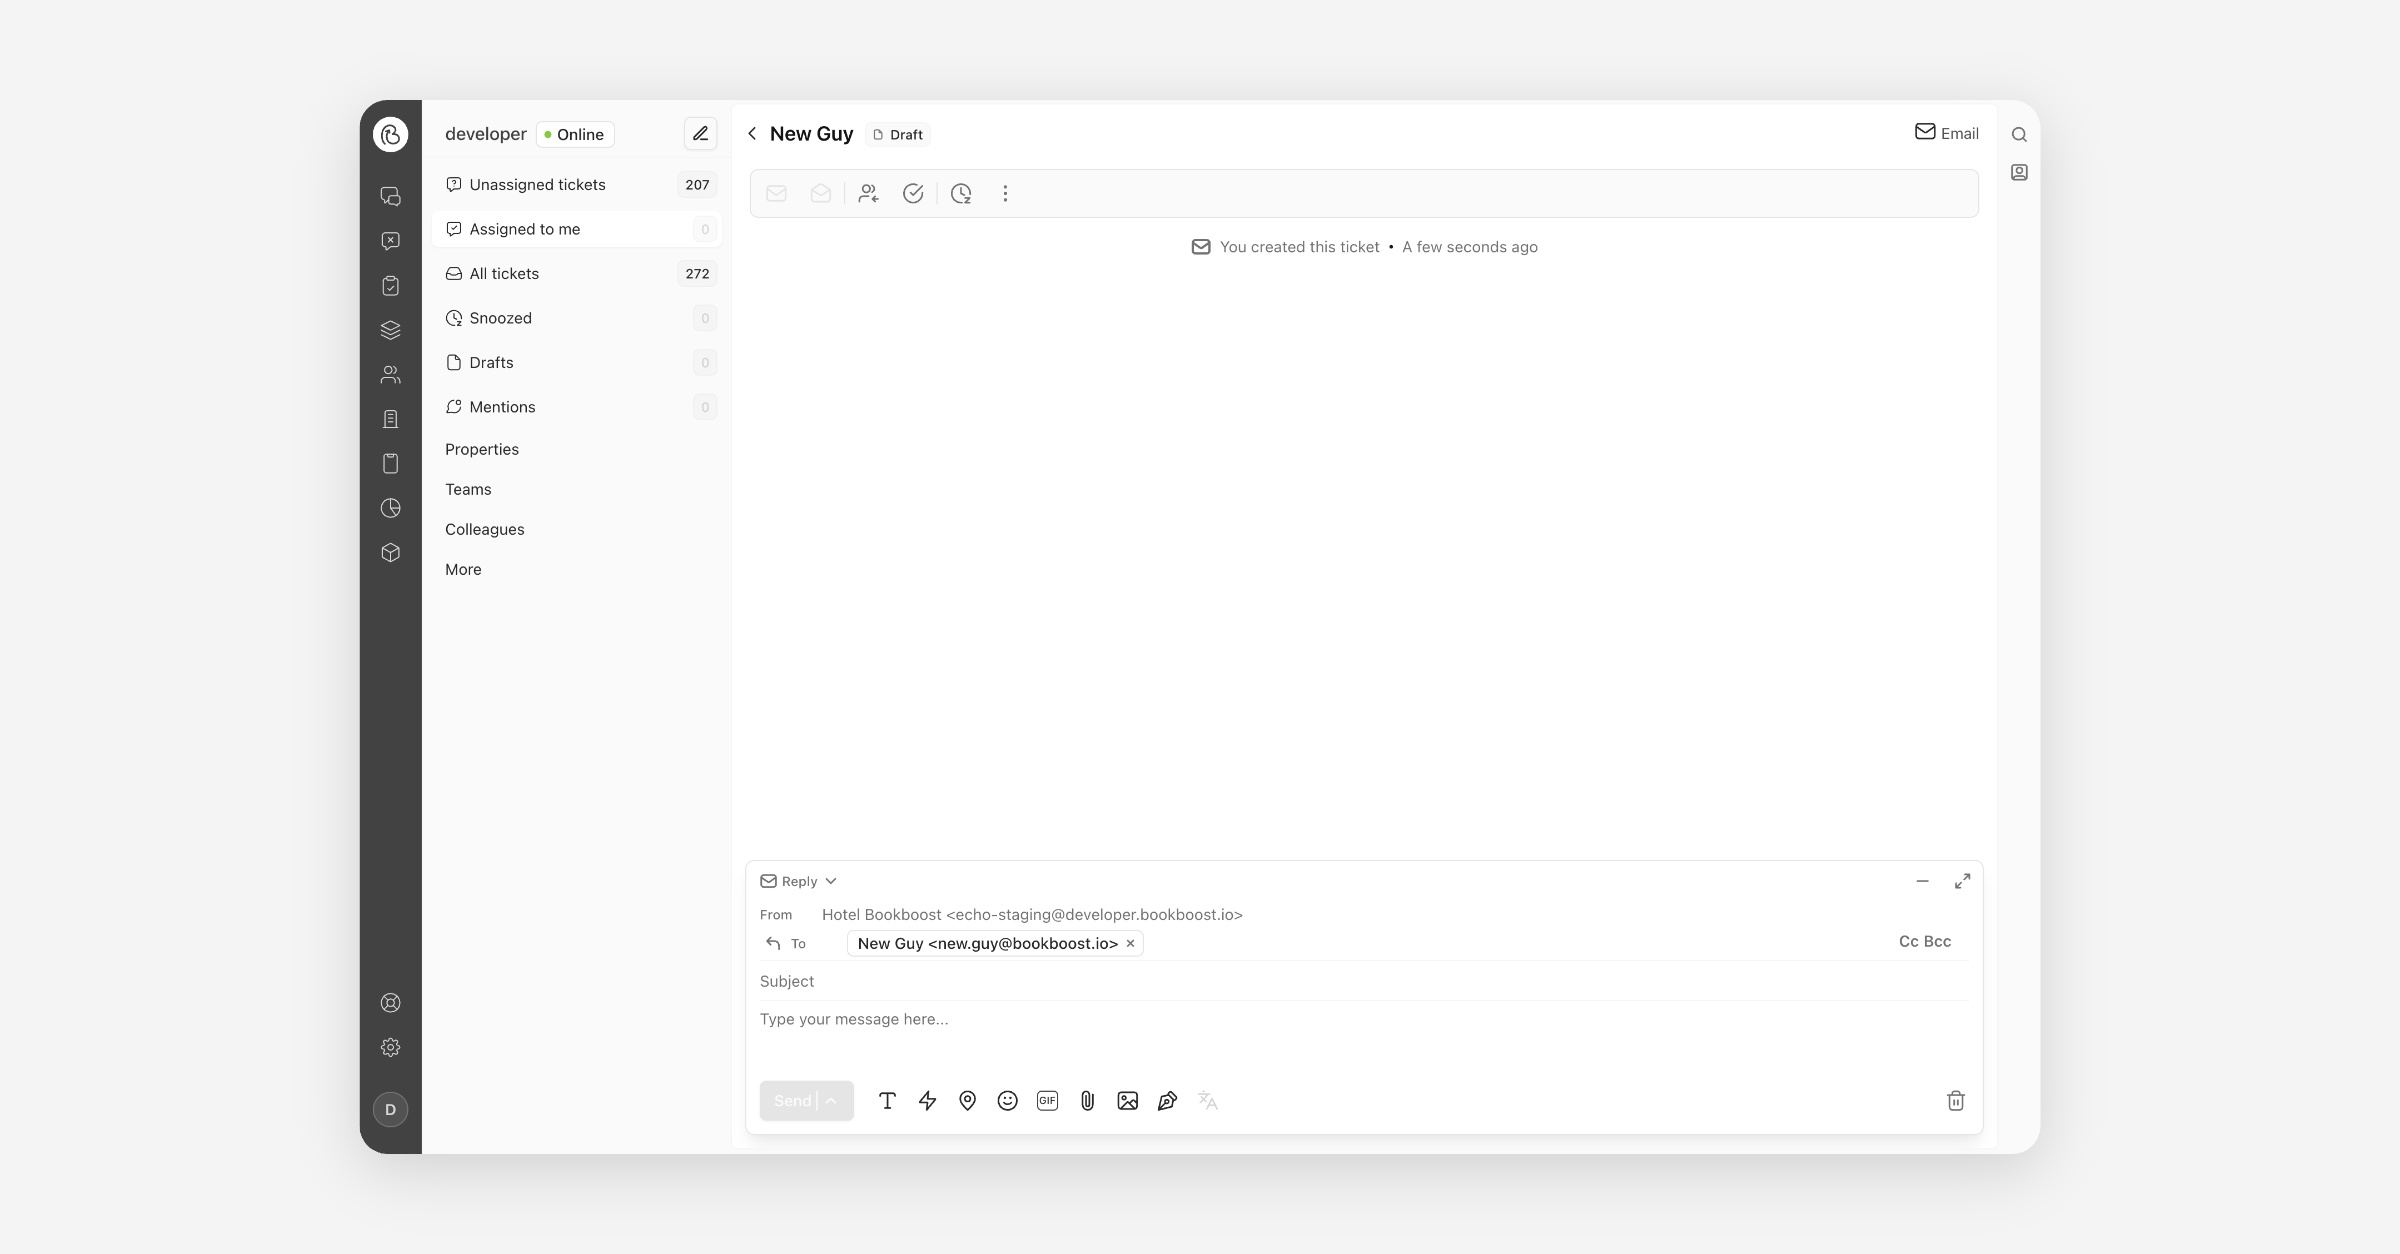This screenshot has height=1254, width=2400.
Task: Open the contact details icon in right panel
Action: [x=2019, y=173]
